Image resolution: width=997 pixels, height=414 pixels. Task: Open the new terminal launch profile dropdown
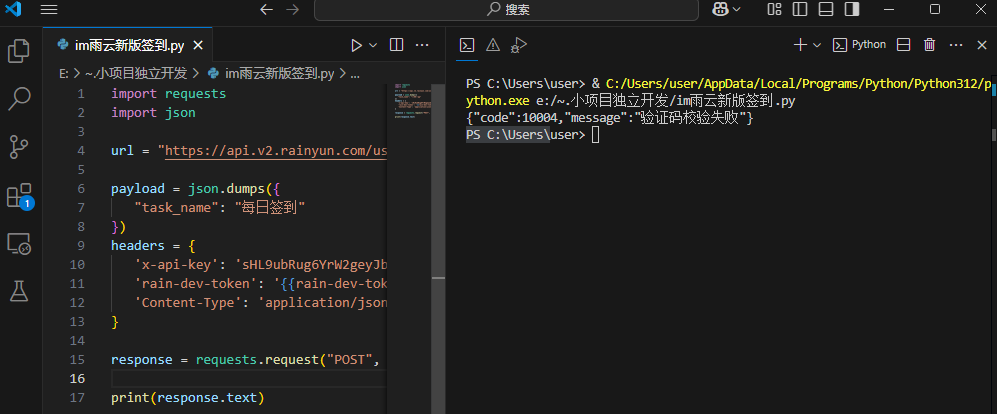(817, 45)
